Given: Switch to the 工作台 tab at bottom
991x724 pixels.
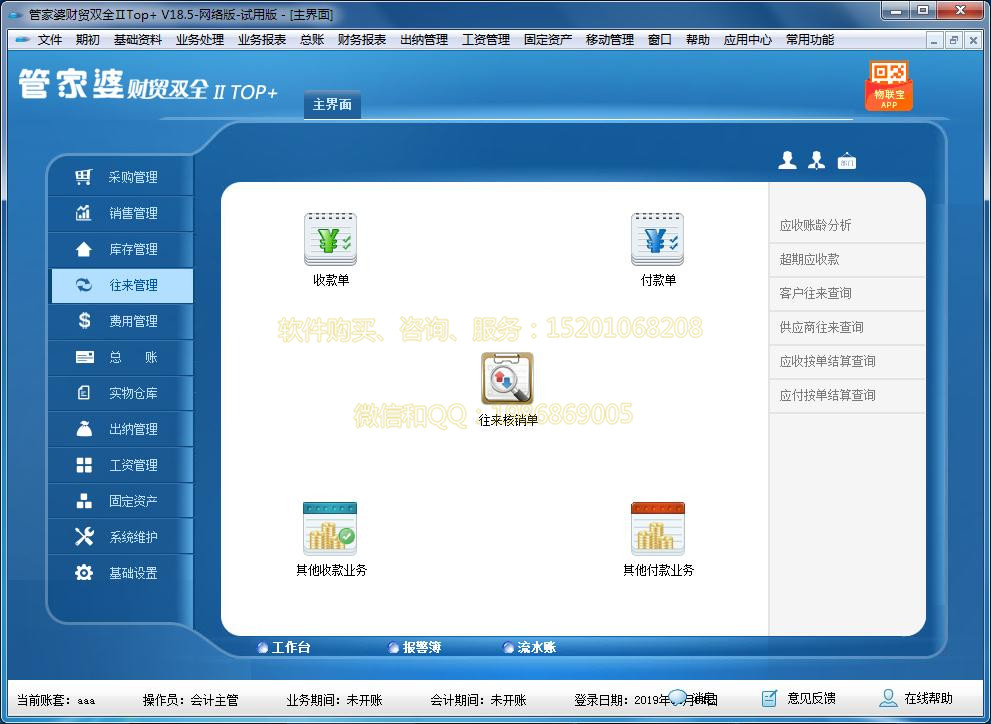Looking at the screenshot, I should click(x=289, y=647).
